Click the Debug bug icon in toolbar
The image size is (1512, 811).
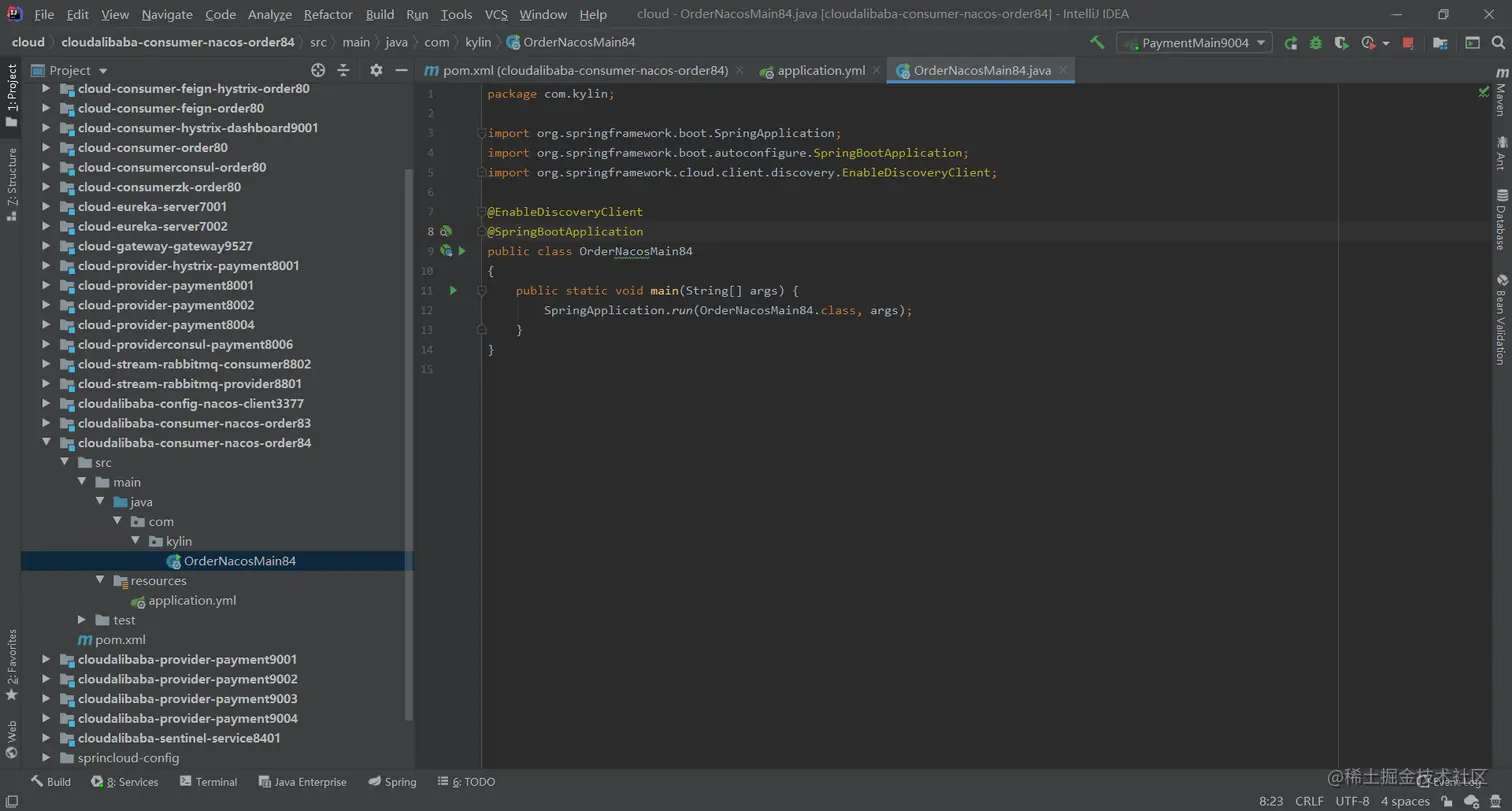tap(1316, 43)
